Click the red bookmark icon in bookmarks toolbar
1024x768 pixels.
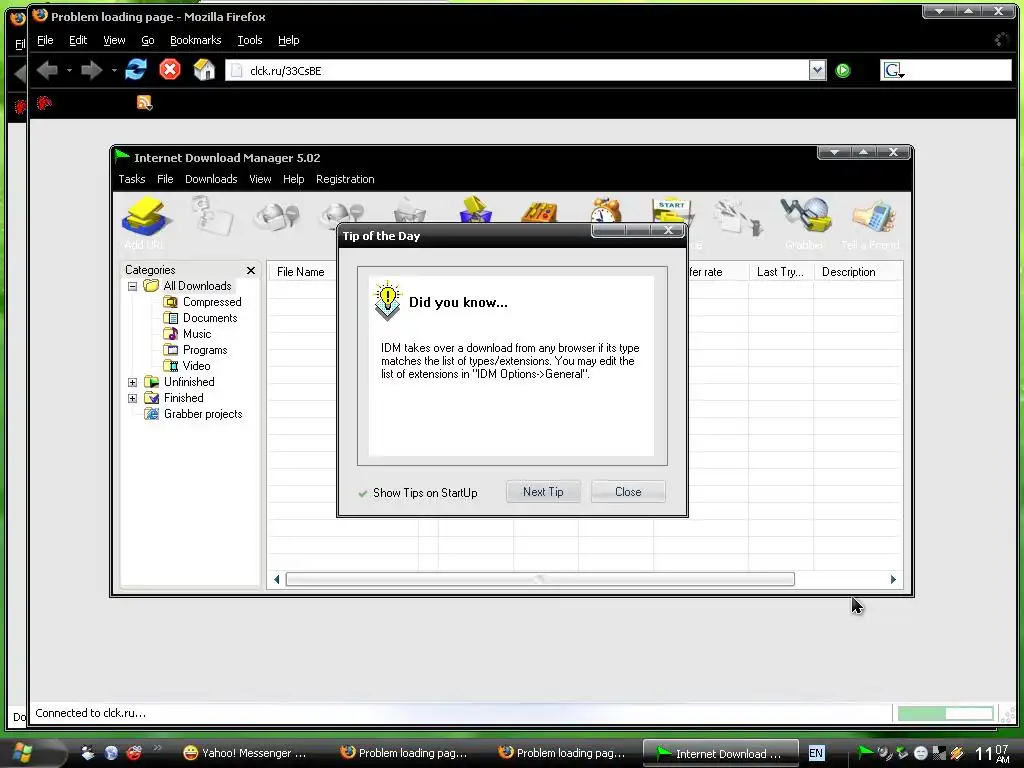pyautogui.click(x=44, y=103)
